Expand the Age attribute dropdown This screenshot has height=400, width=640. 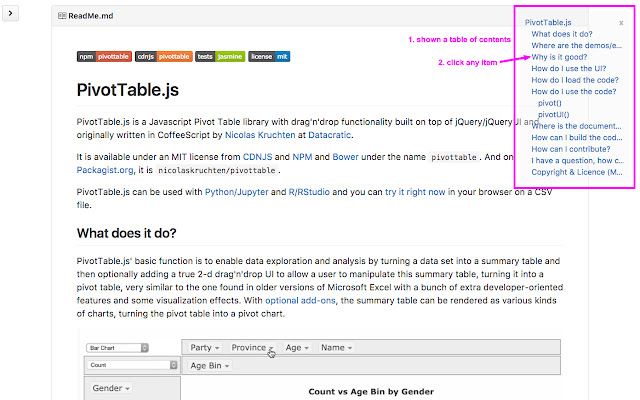click(297, 348)
